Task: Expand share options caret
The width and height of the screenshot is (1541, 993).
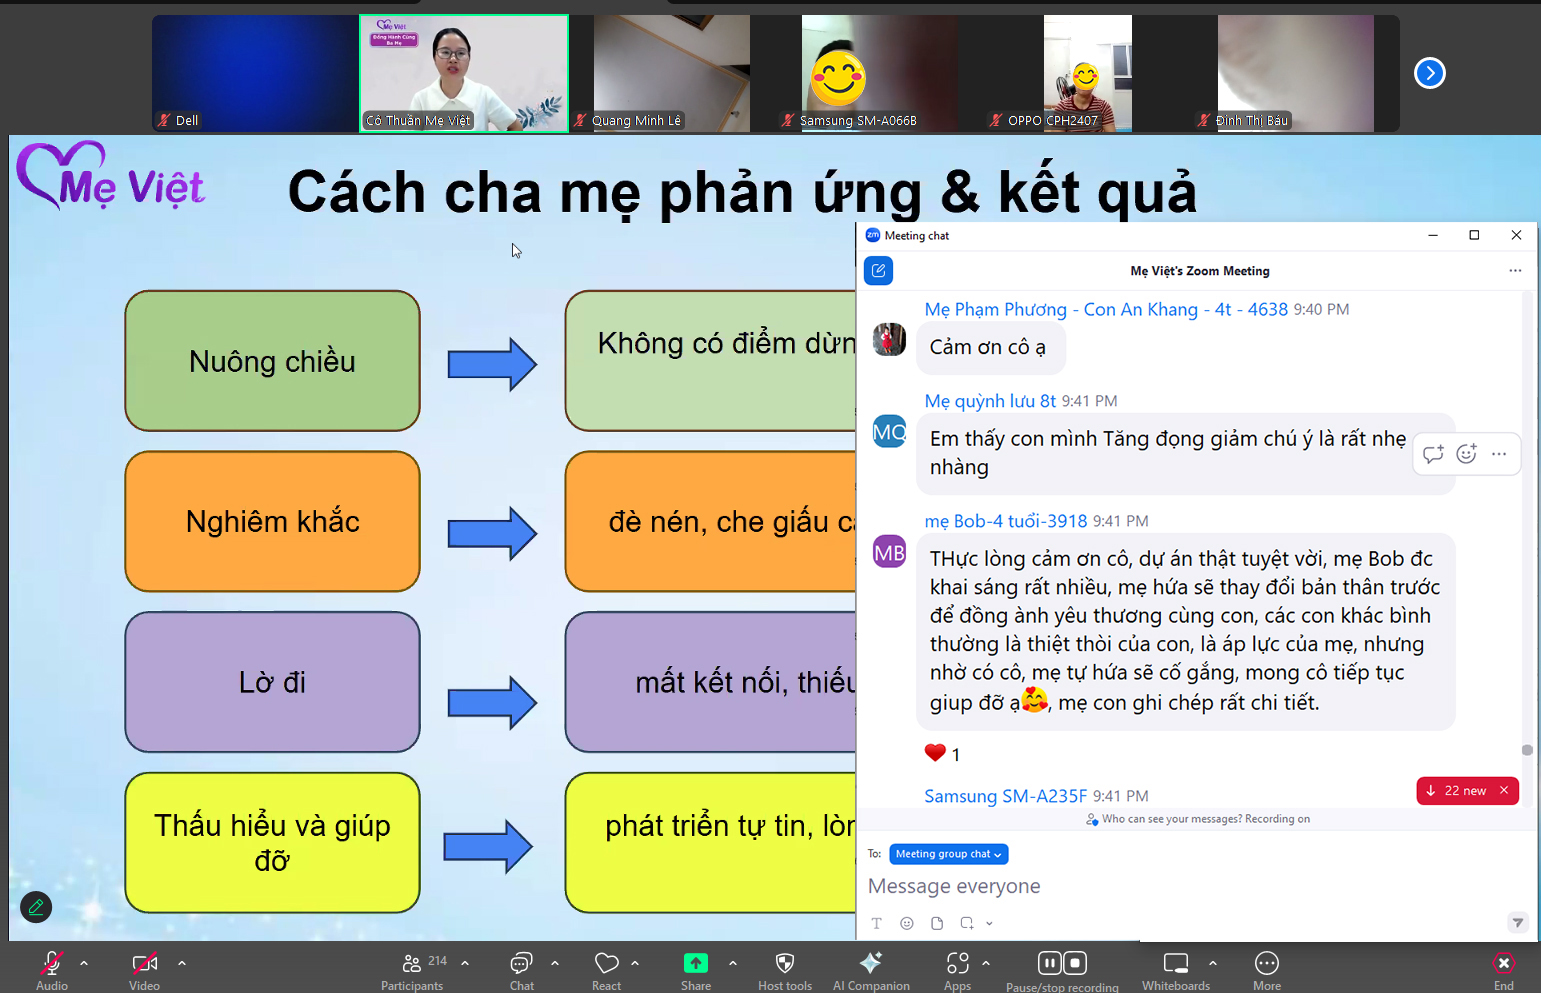Action: (x=733, y=963)
